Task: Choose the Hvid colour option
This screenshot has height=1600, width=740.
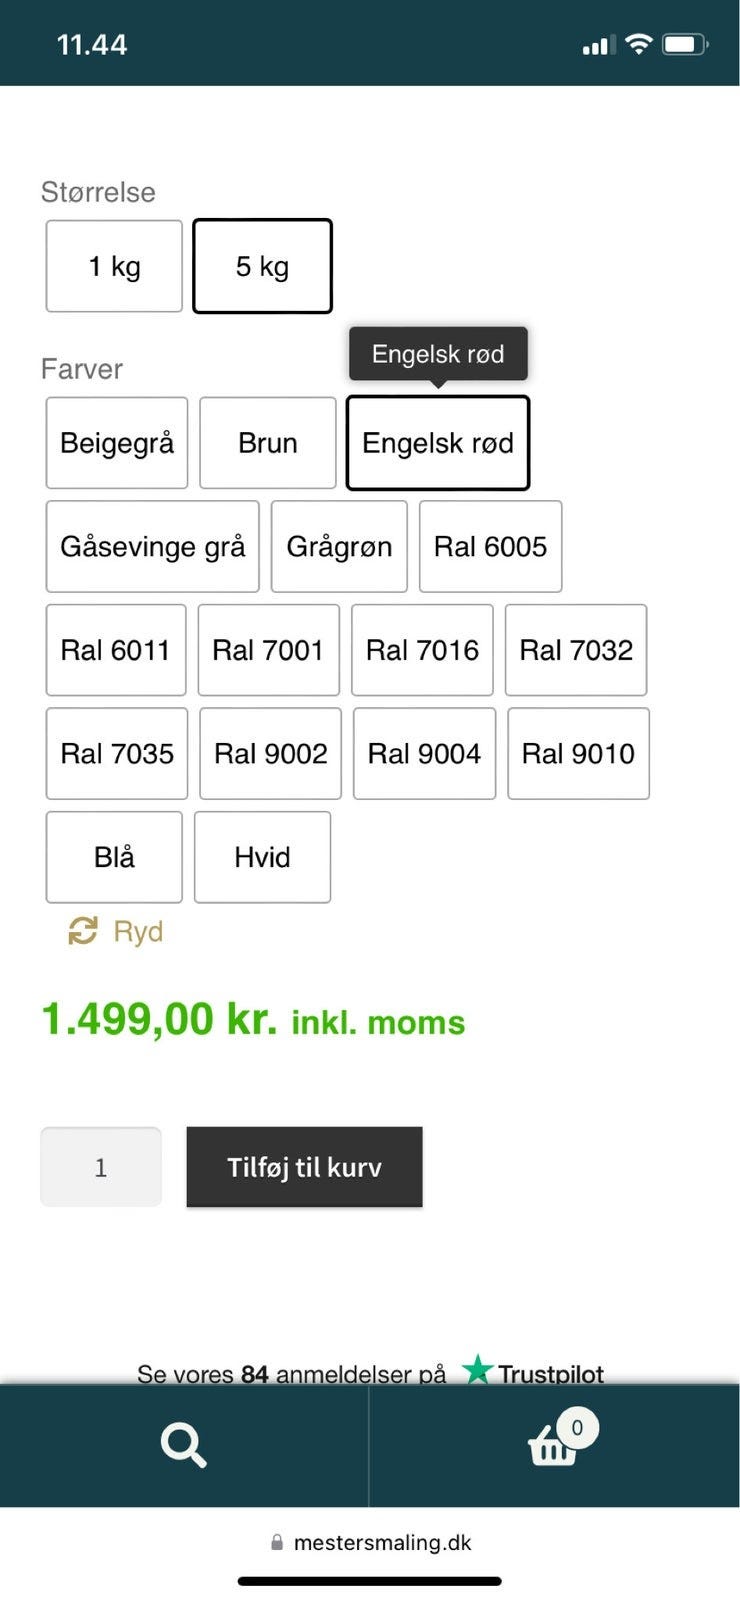Action: [x=262, y=857]
